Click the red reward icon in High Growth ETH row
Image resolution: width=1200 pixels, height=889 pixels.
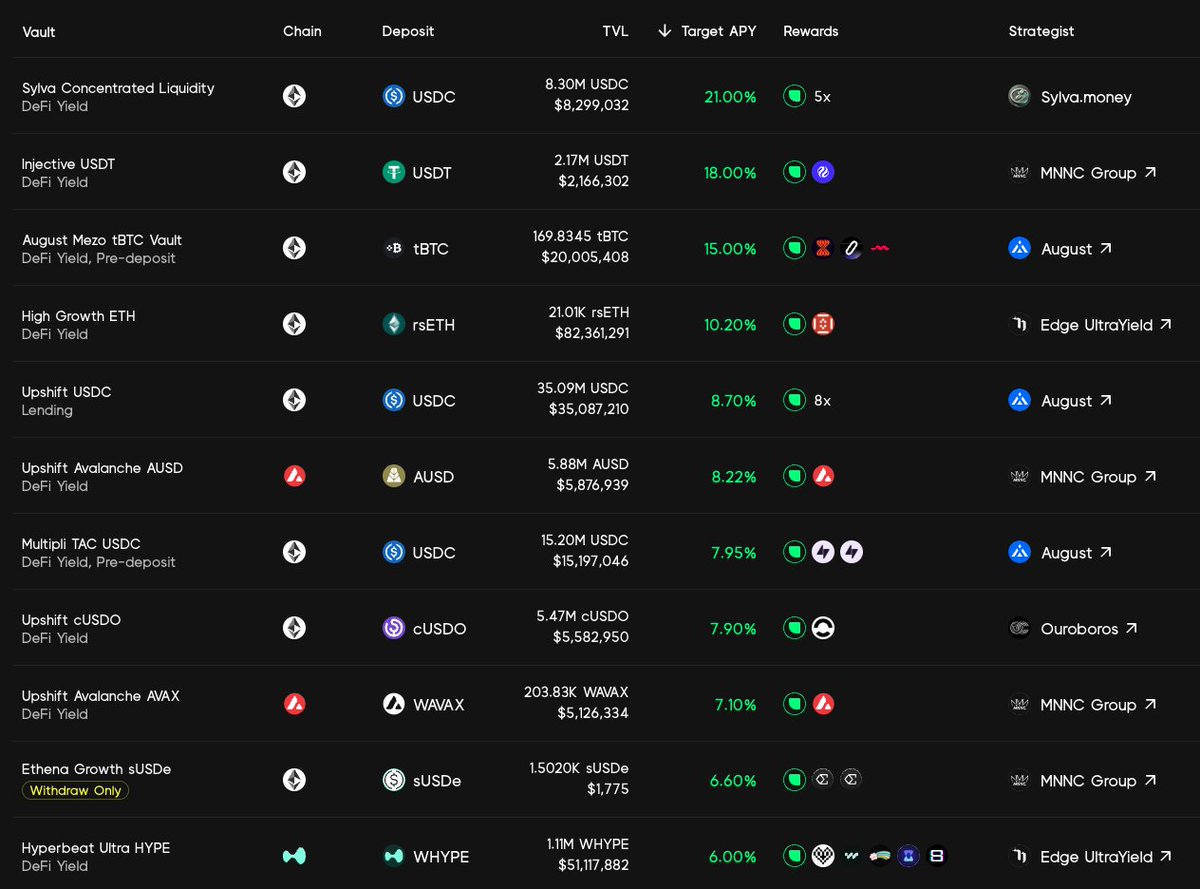click(x=823, y=324)
